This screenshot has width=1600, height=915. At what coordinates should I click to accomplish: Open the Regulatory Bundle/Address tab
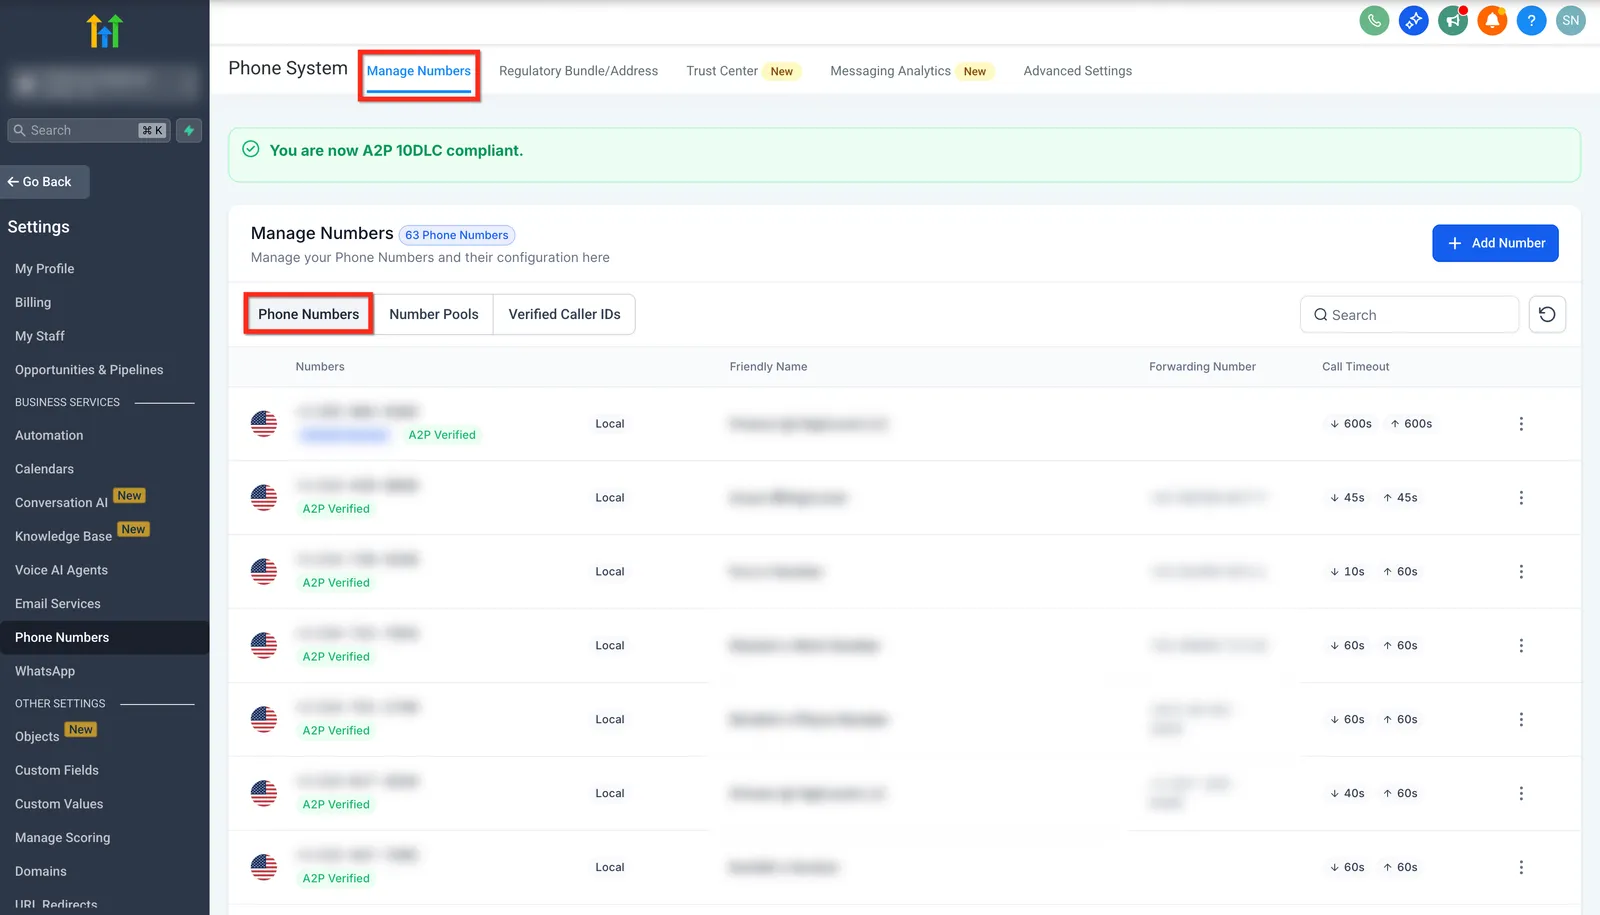click(x=579, y=71)
